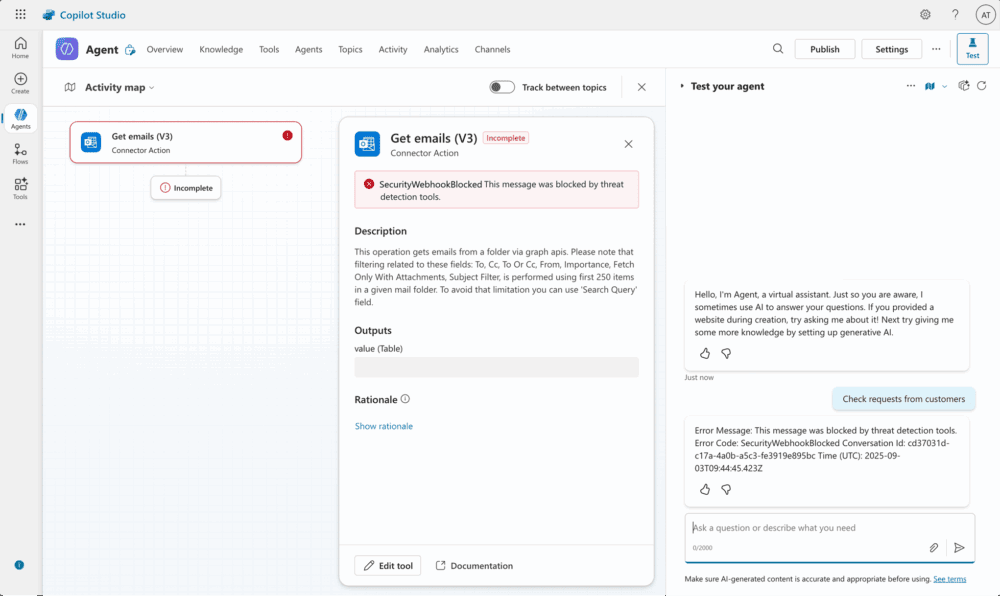Open the Analytics tab

(x=441, y=49)
